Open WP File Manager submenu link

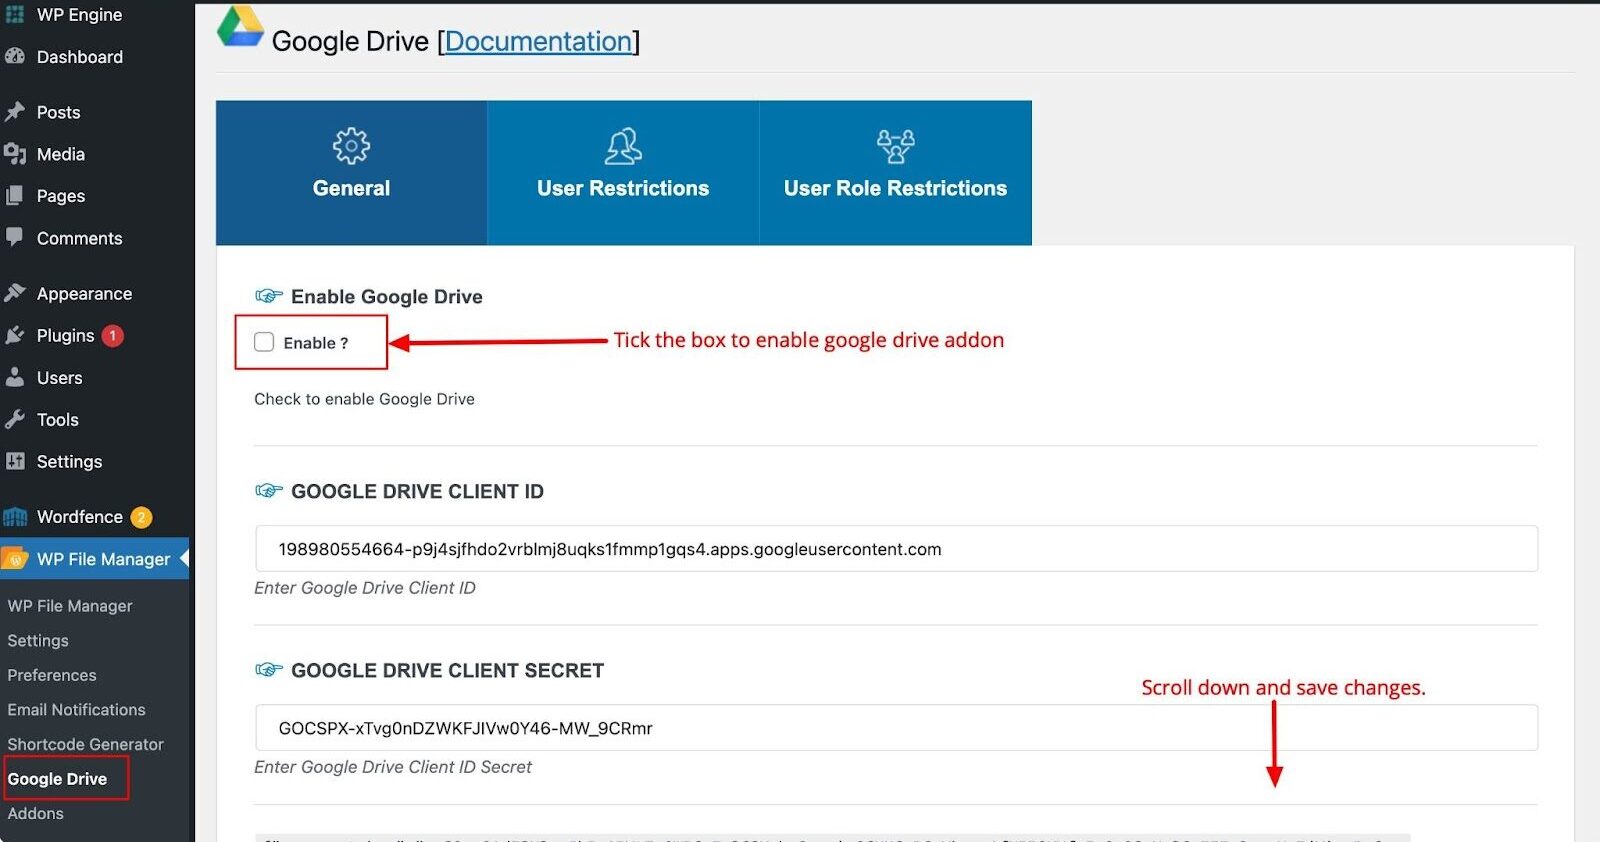pos(70,606)
